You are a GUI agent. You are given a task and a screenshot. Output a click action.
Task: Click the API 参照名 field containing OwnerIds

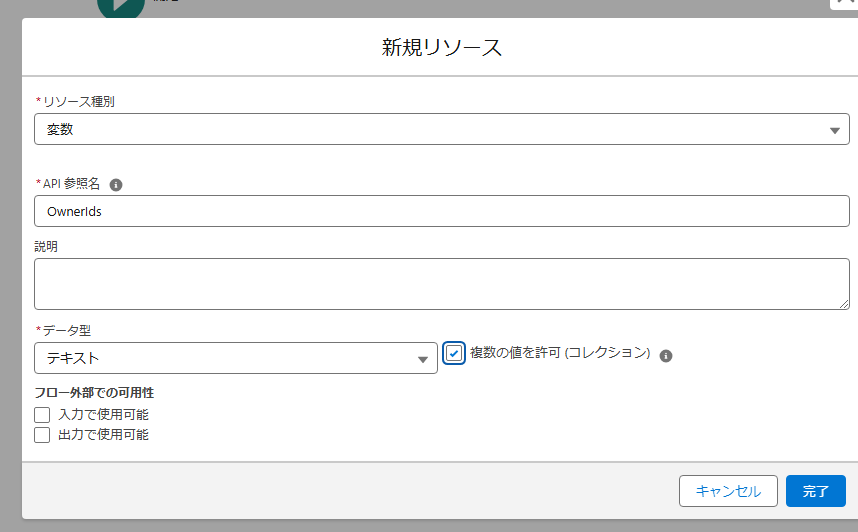click(442, 211)
